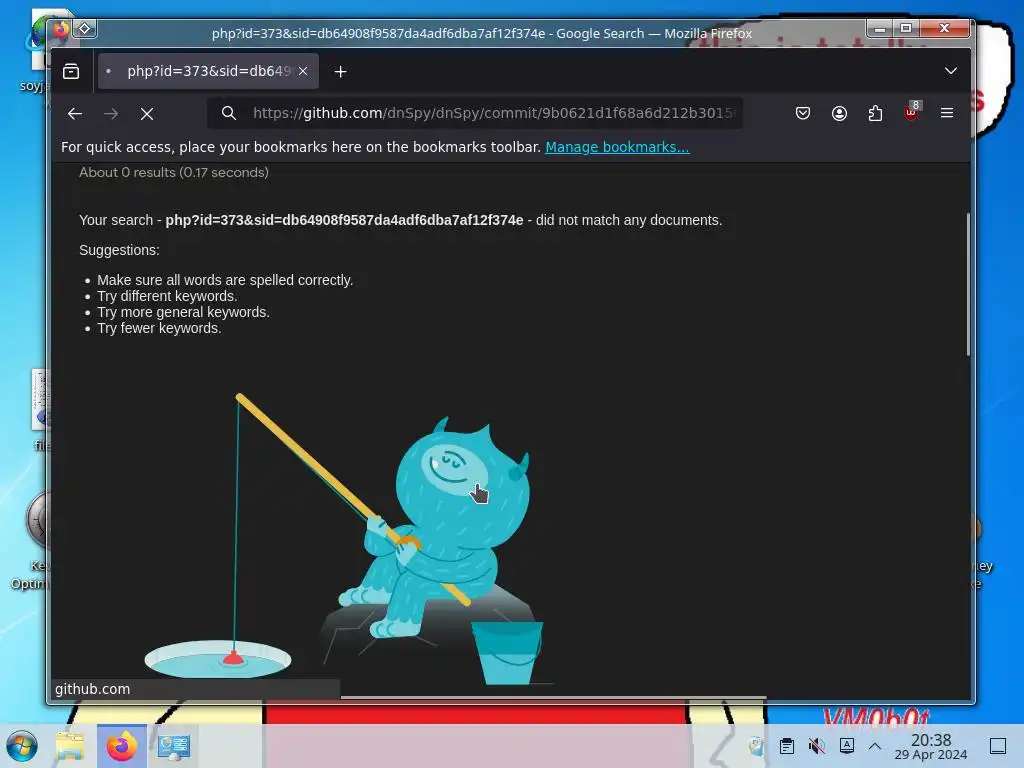
Task: Click the forward navigation arrow
Action: click(111, 114)
